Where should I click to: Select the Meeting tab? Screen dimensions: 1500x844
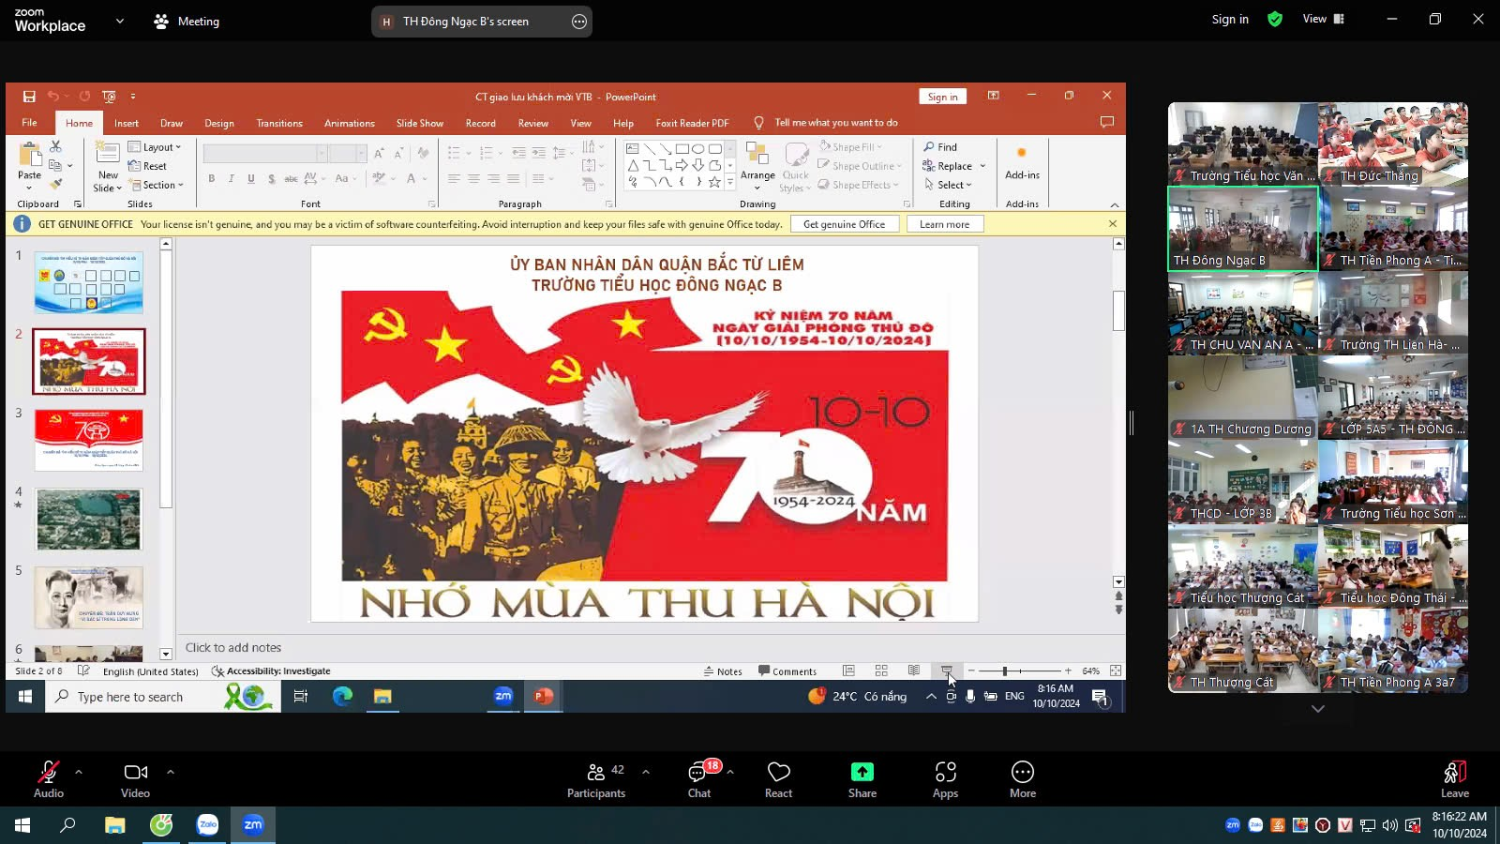tap(187, 21)
